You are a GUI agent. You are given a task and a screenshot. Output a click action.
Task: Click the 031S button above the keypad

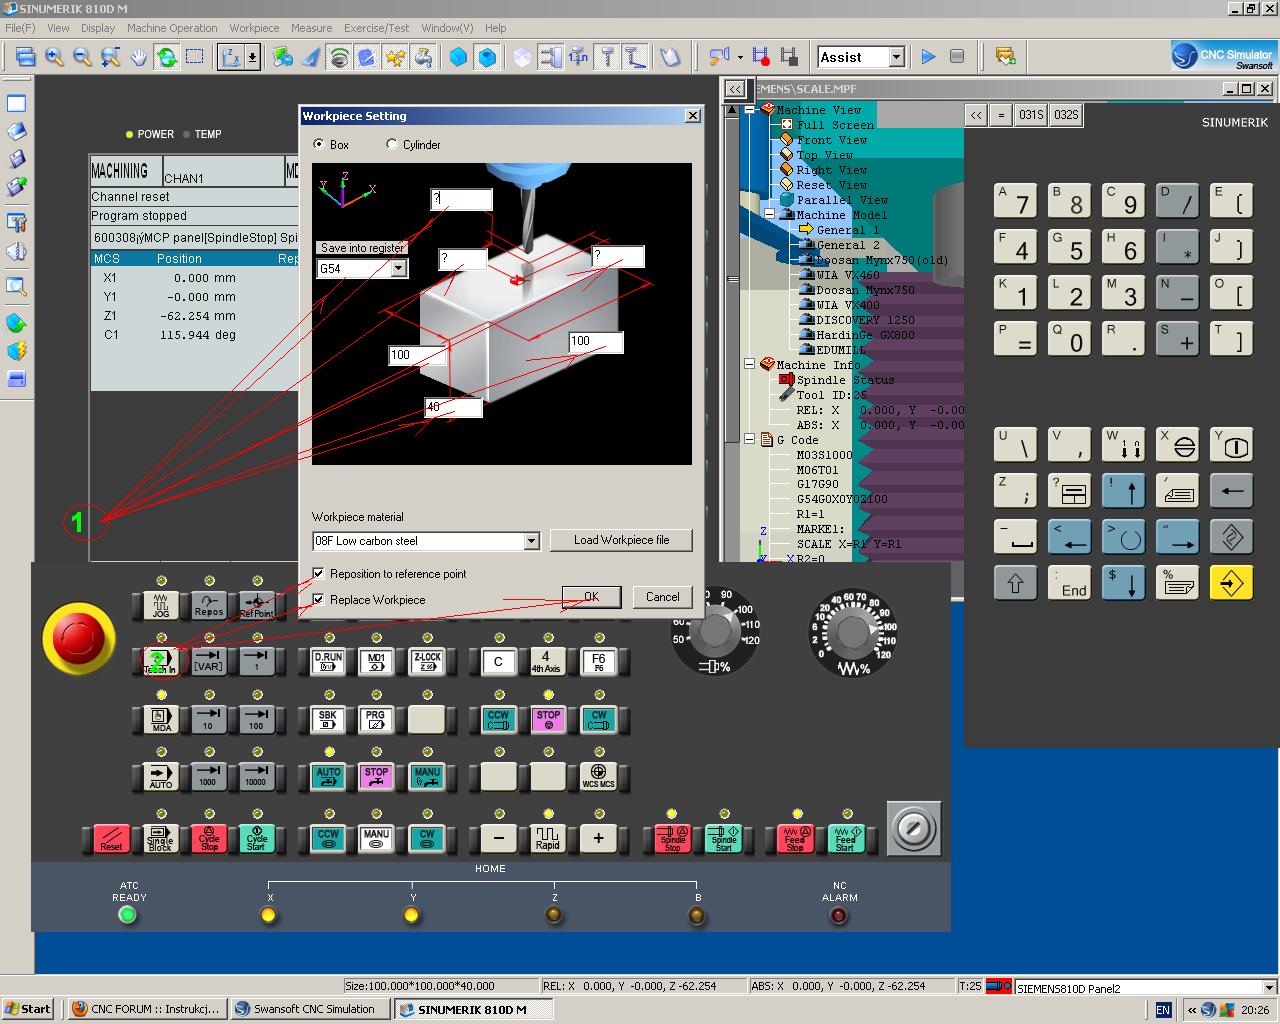point(1030,115)
